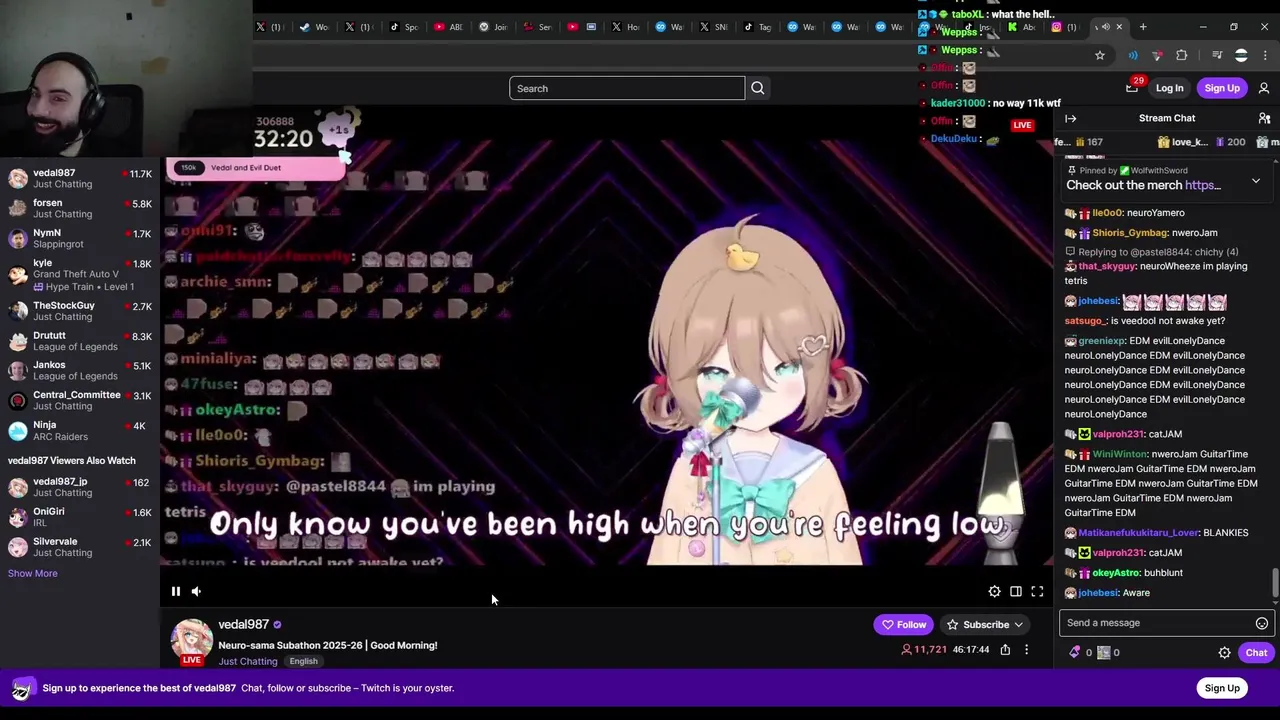Switch to the YouTube 'ABI' tab
The image size is (1280, 720).
point(448,27)
